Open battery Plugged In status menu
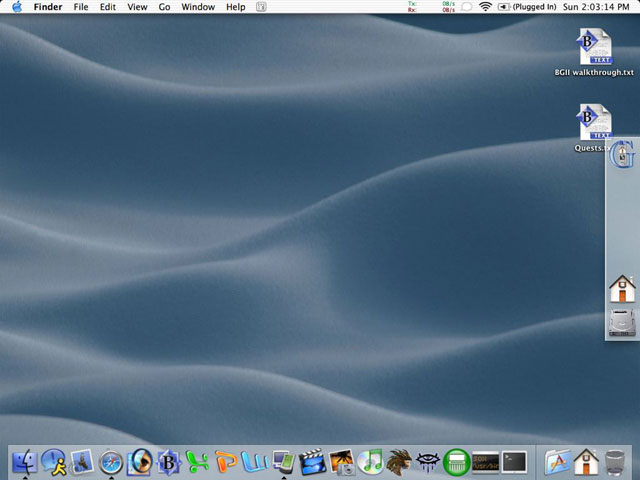This screenshot has width=640, height=480. pyautogui.click(x=527, y=7)
